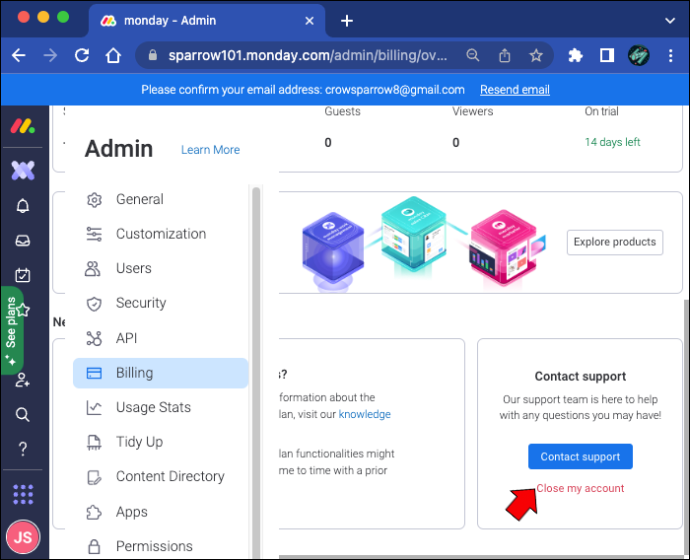Open the monday work management product icon
The width and height of the screenshot is (690, 560).
tap(23, 170)
